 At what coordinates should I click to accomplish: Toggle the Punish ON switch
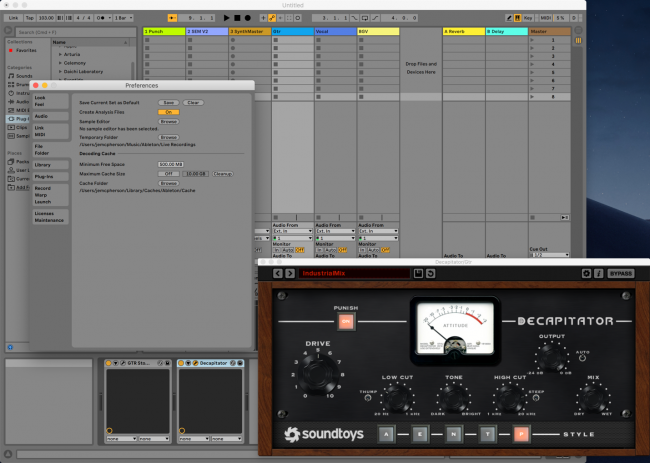345,321
